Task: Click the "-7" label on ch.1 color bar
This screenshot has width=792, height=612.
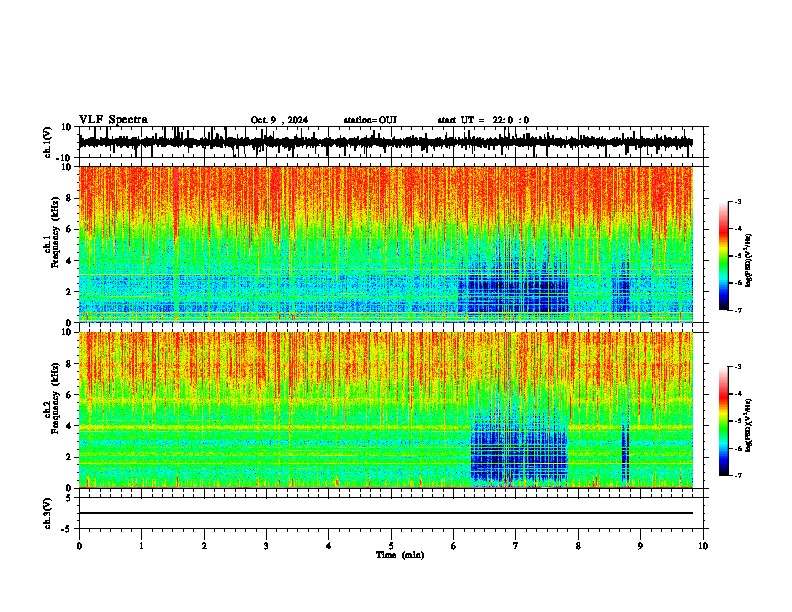Action: pos(737,310)
